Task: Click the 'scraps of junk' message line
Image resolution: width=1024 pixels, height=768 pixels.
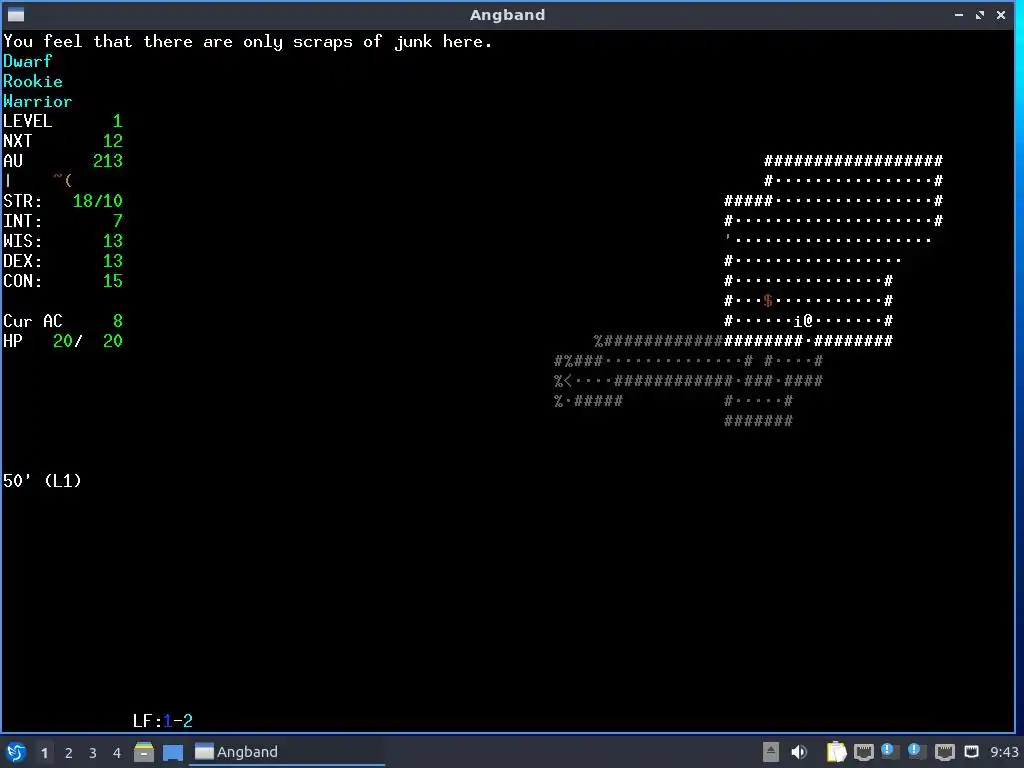Action: 248,42
